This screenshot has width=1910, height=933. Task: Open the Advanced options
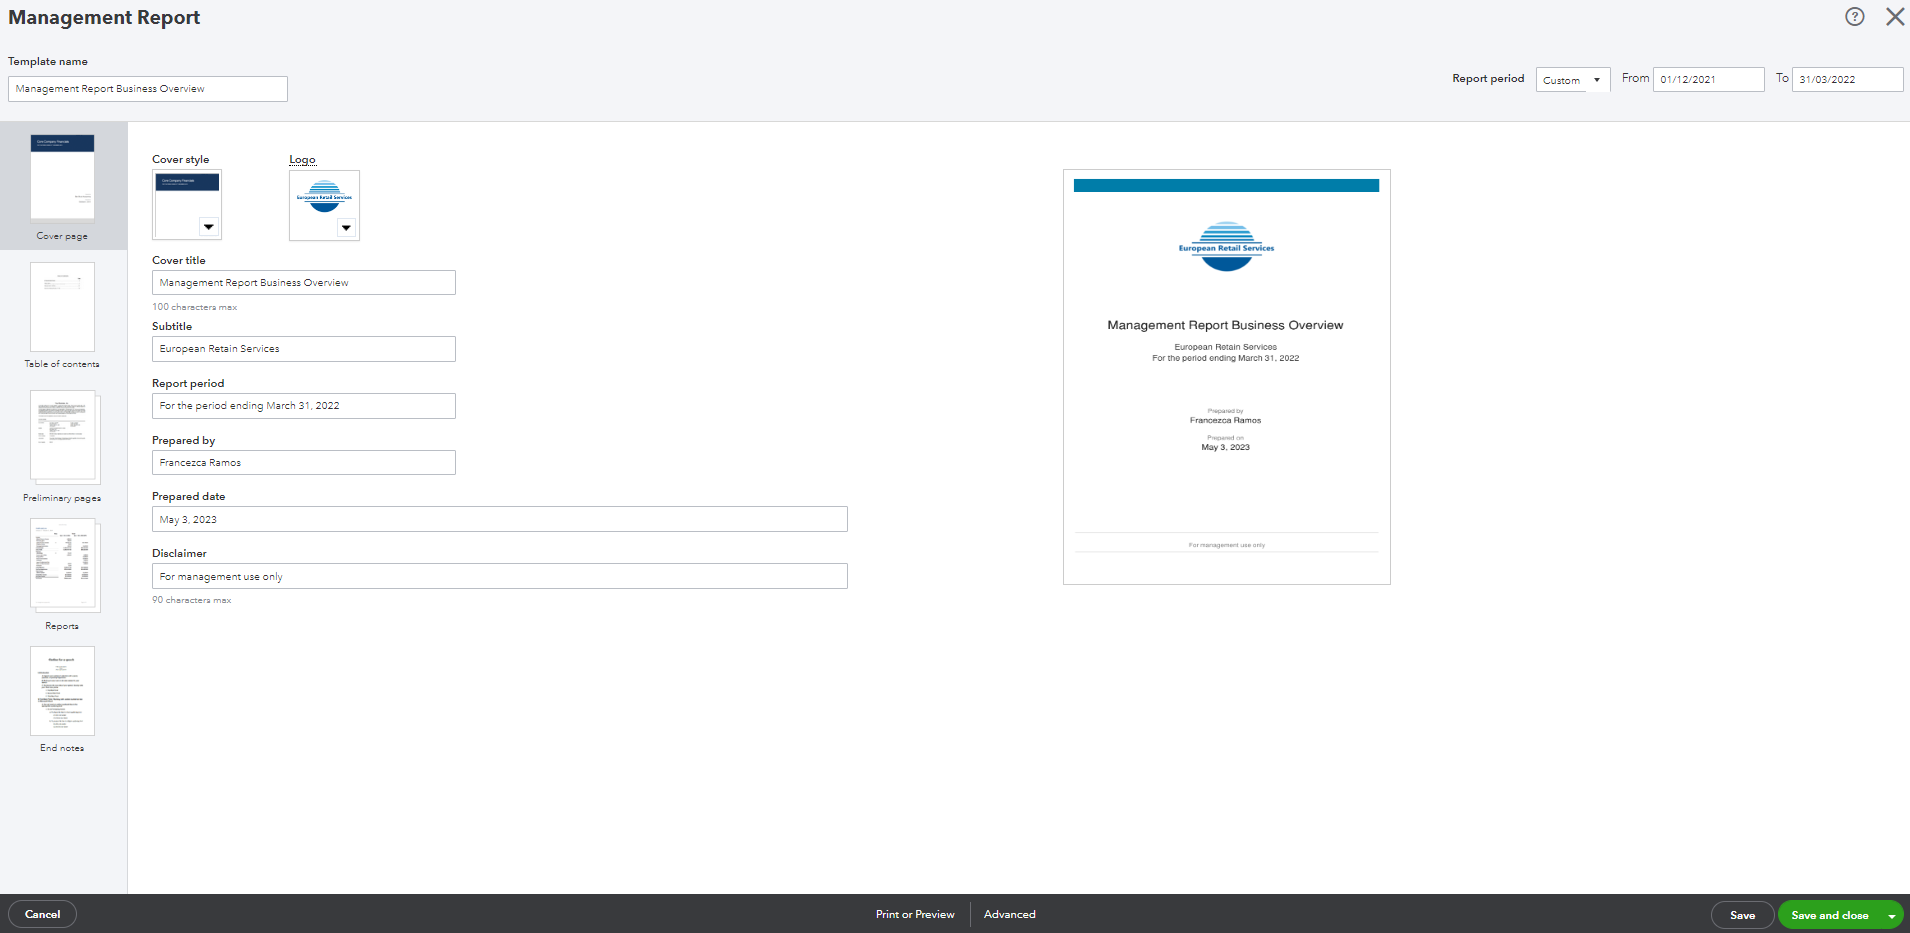1010,914
